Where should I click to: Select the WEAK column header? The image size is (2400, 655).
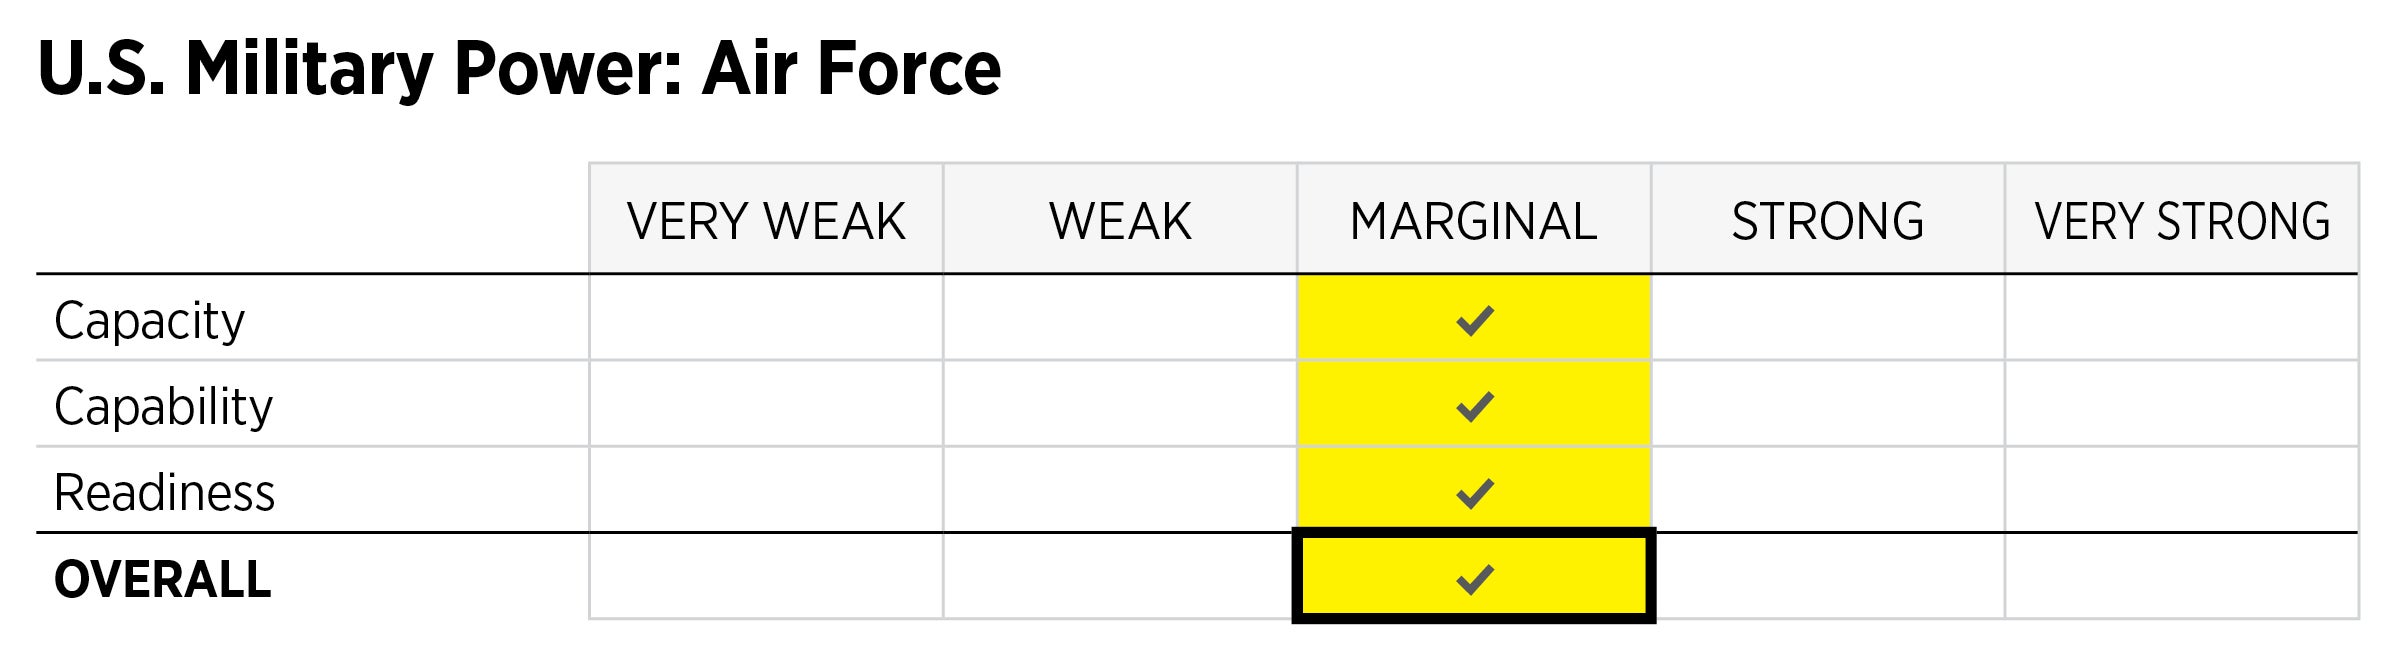click(x=1120, y=221)
